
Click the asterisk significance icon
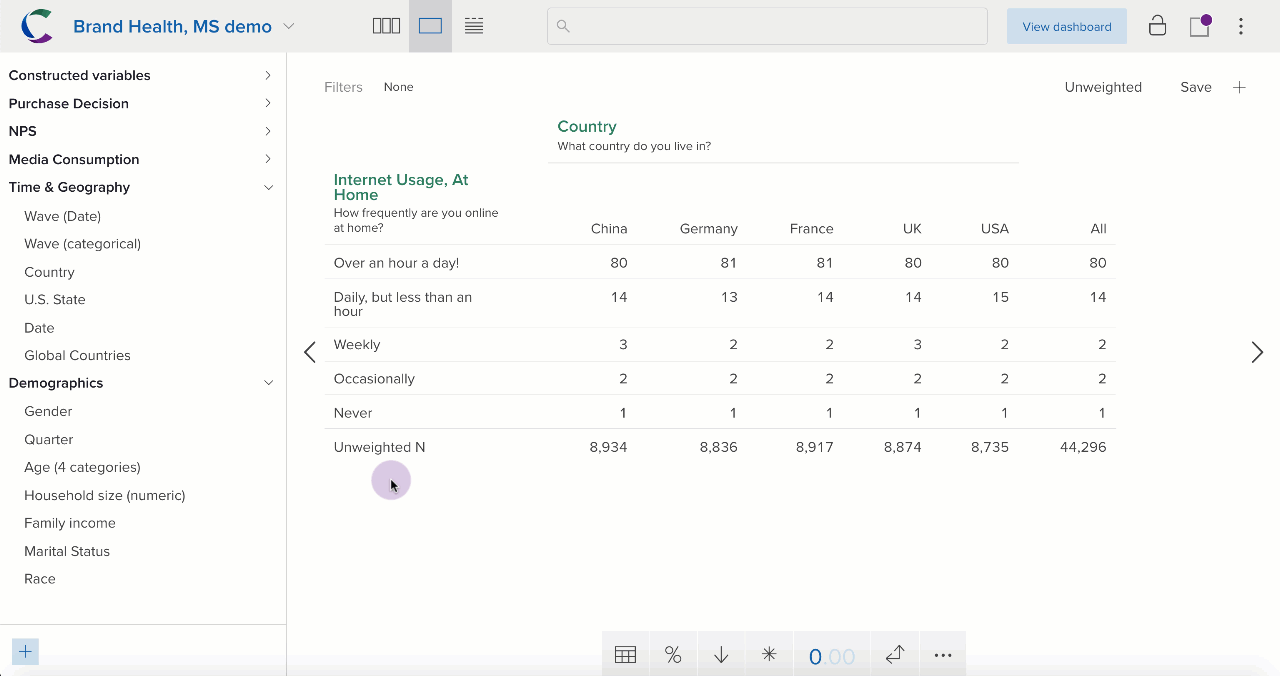tap(769, 655)
